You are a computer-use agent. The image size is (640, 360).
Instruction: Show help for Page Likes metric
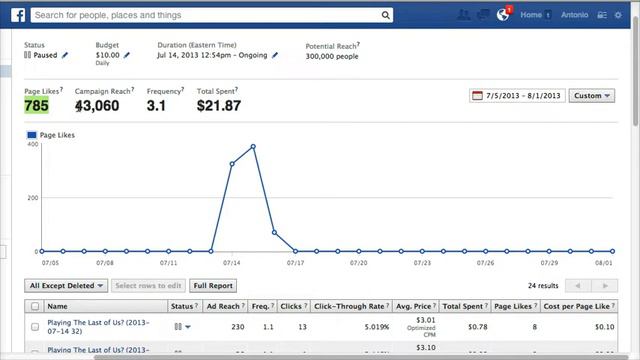point(61,89)
